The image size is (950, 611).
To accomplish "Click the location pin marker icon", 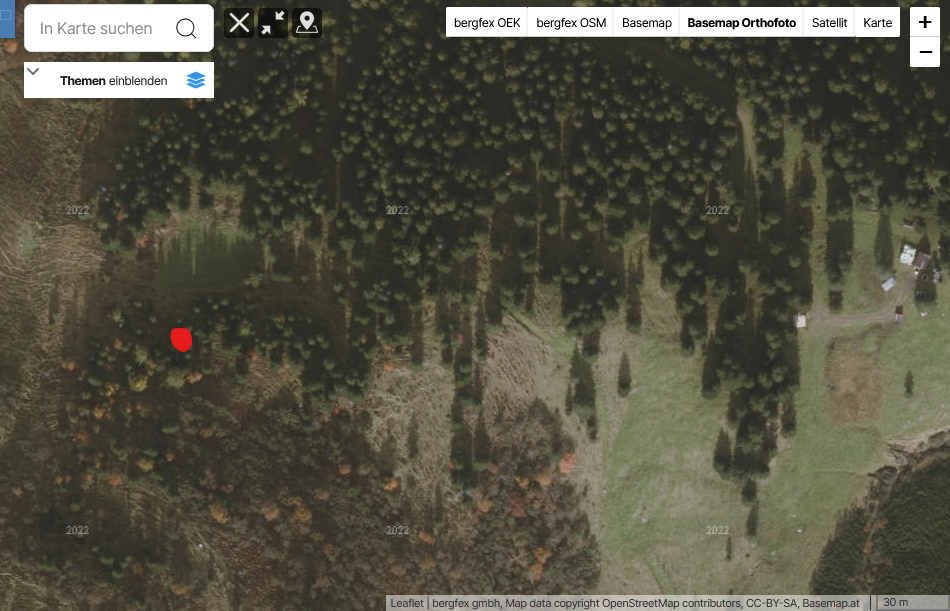I will pos(307,23).
